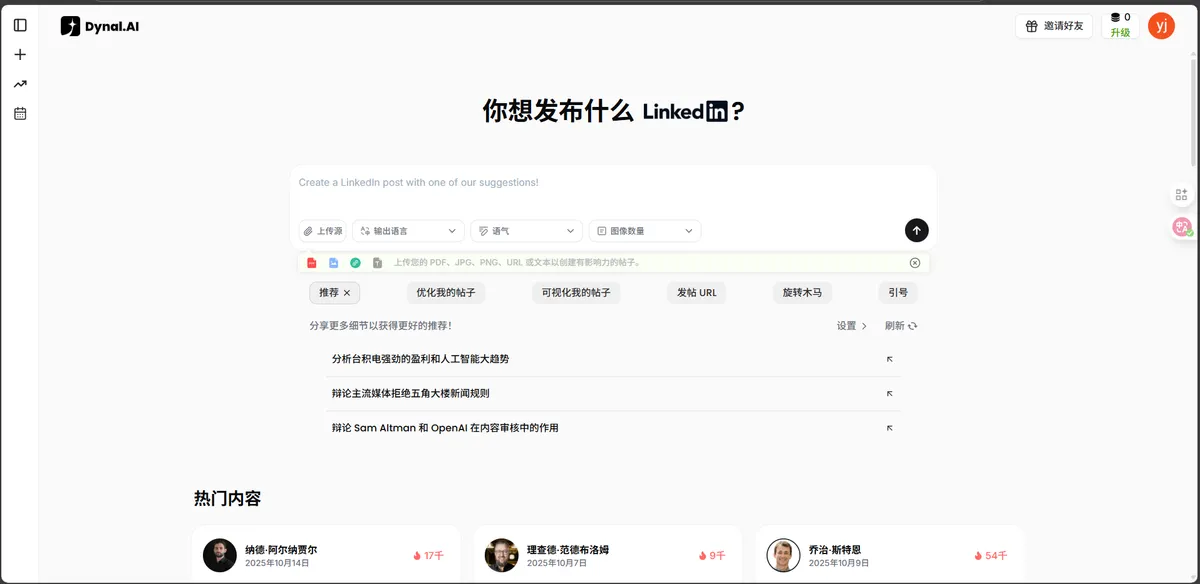Screen dimensions: 1200x584
Task: Open the trends analytics icon in sidebar
Action: (20, 84)
